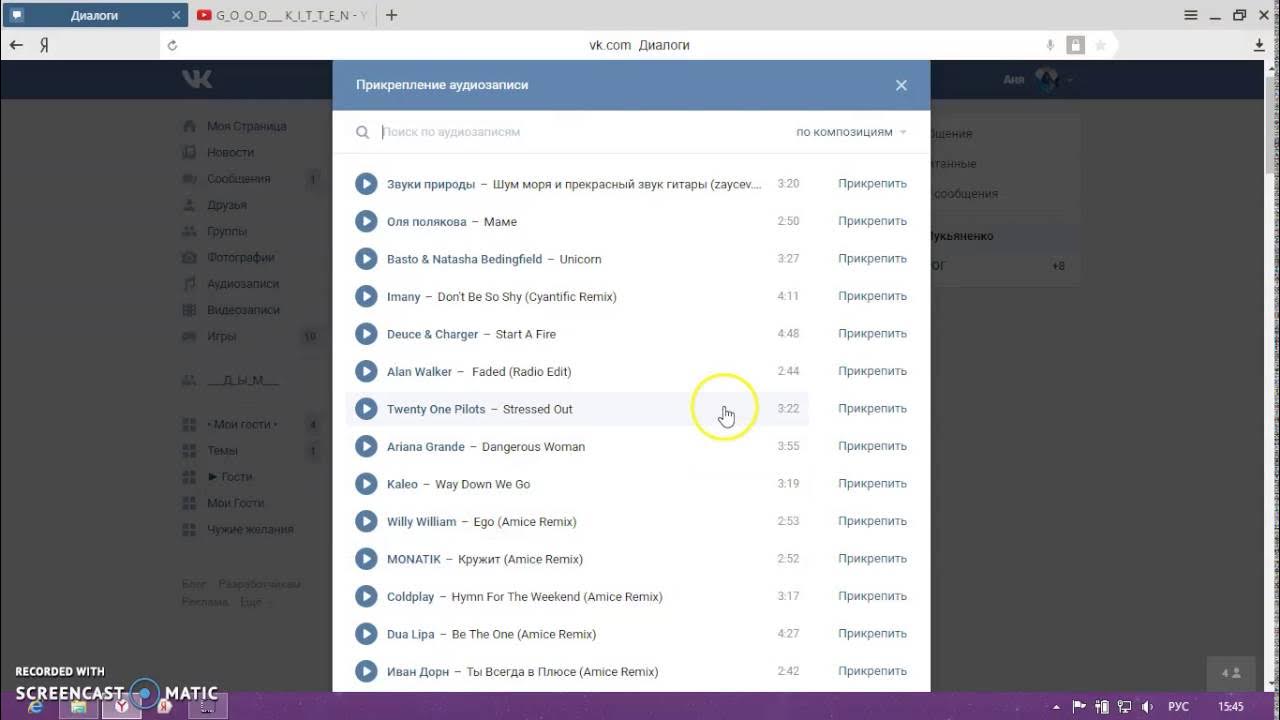Play Kaleo Way Down We Go

click(366, 484)
